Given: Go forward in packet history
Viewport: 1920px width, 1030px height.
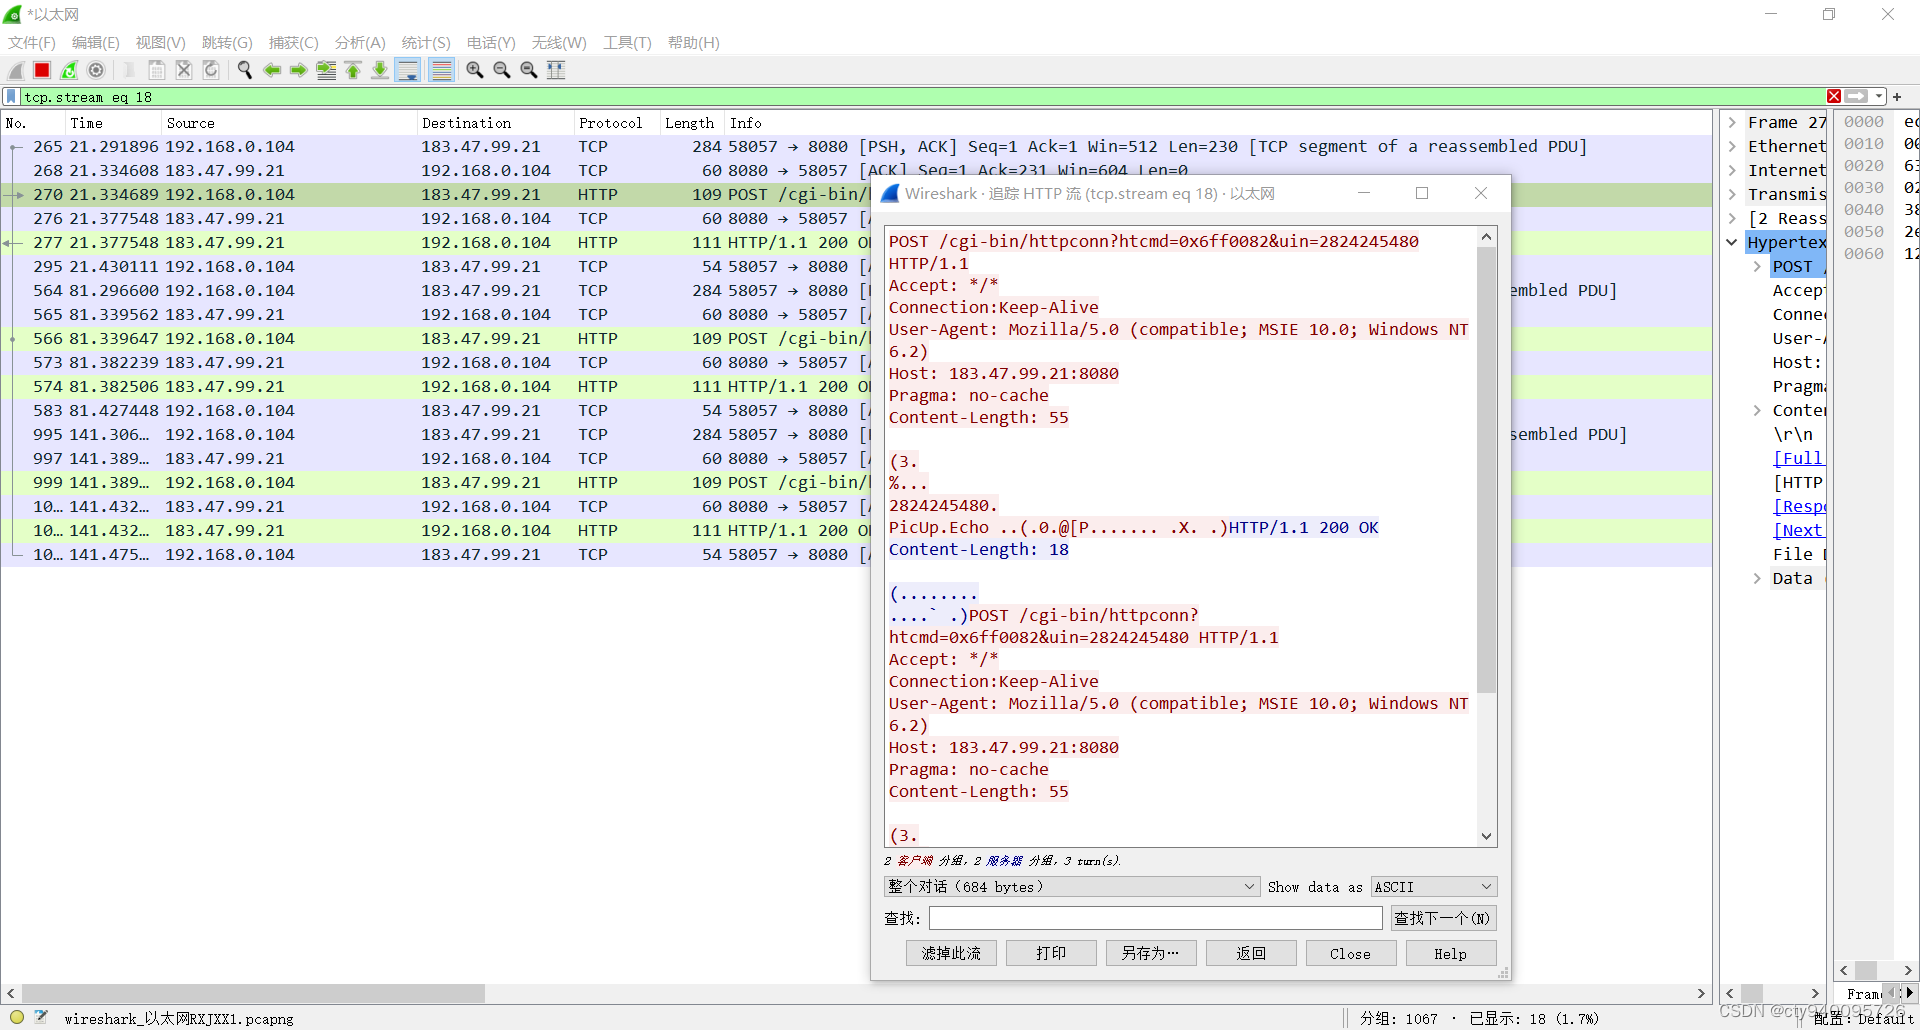Looking at the screenshot, I should pyautogui.click(x=299, y=70).
